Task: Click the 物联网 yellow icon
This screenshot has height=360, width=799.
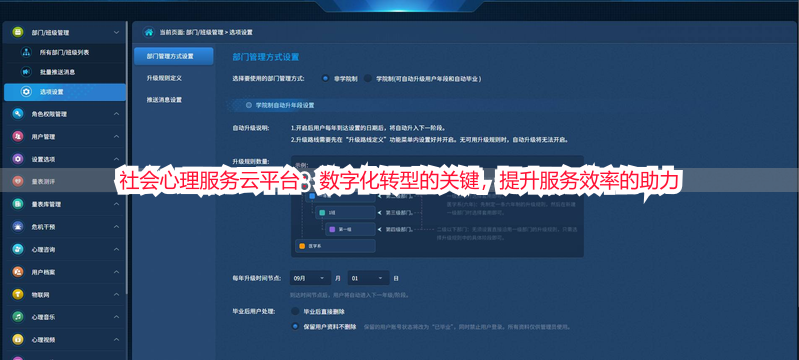Action: coord(18,294)
